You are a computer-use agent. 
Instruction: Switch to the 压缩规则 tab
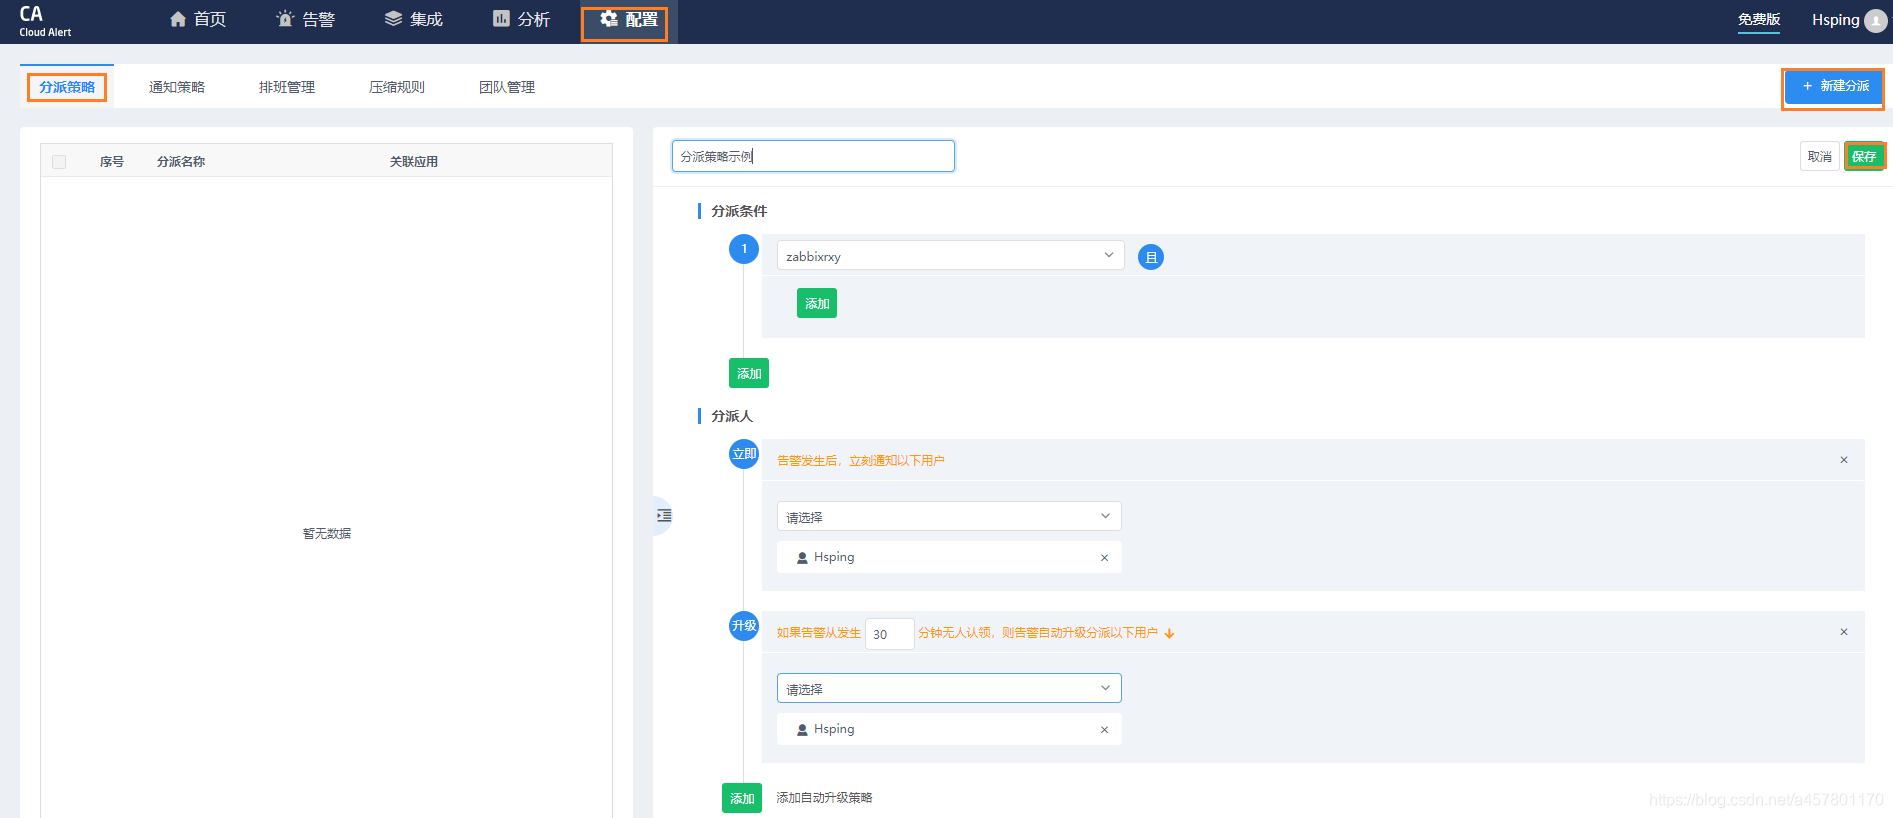click(x=397, y=87)
